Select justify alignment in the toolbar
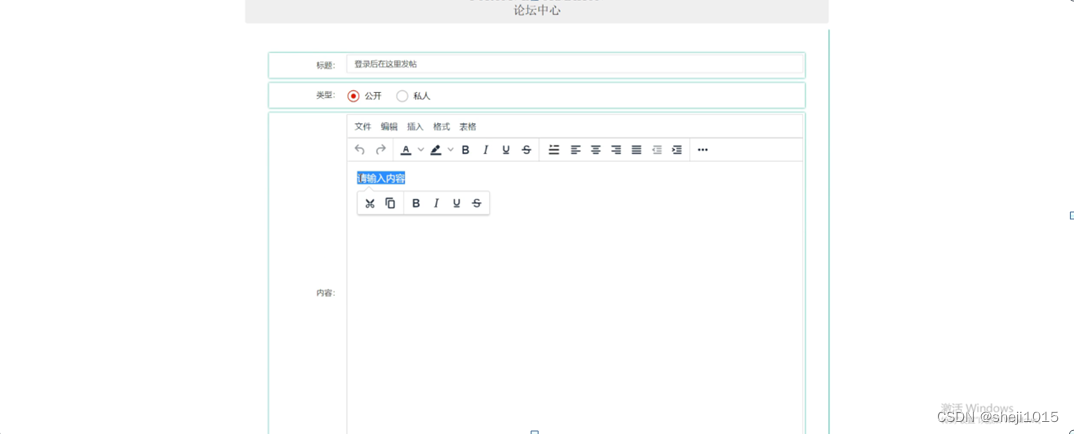 tap(636, 150)
